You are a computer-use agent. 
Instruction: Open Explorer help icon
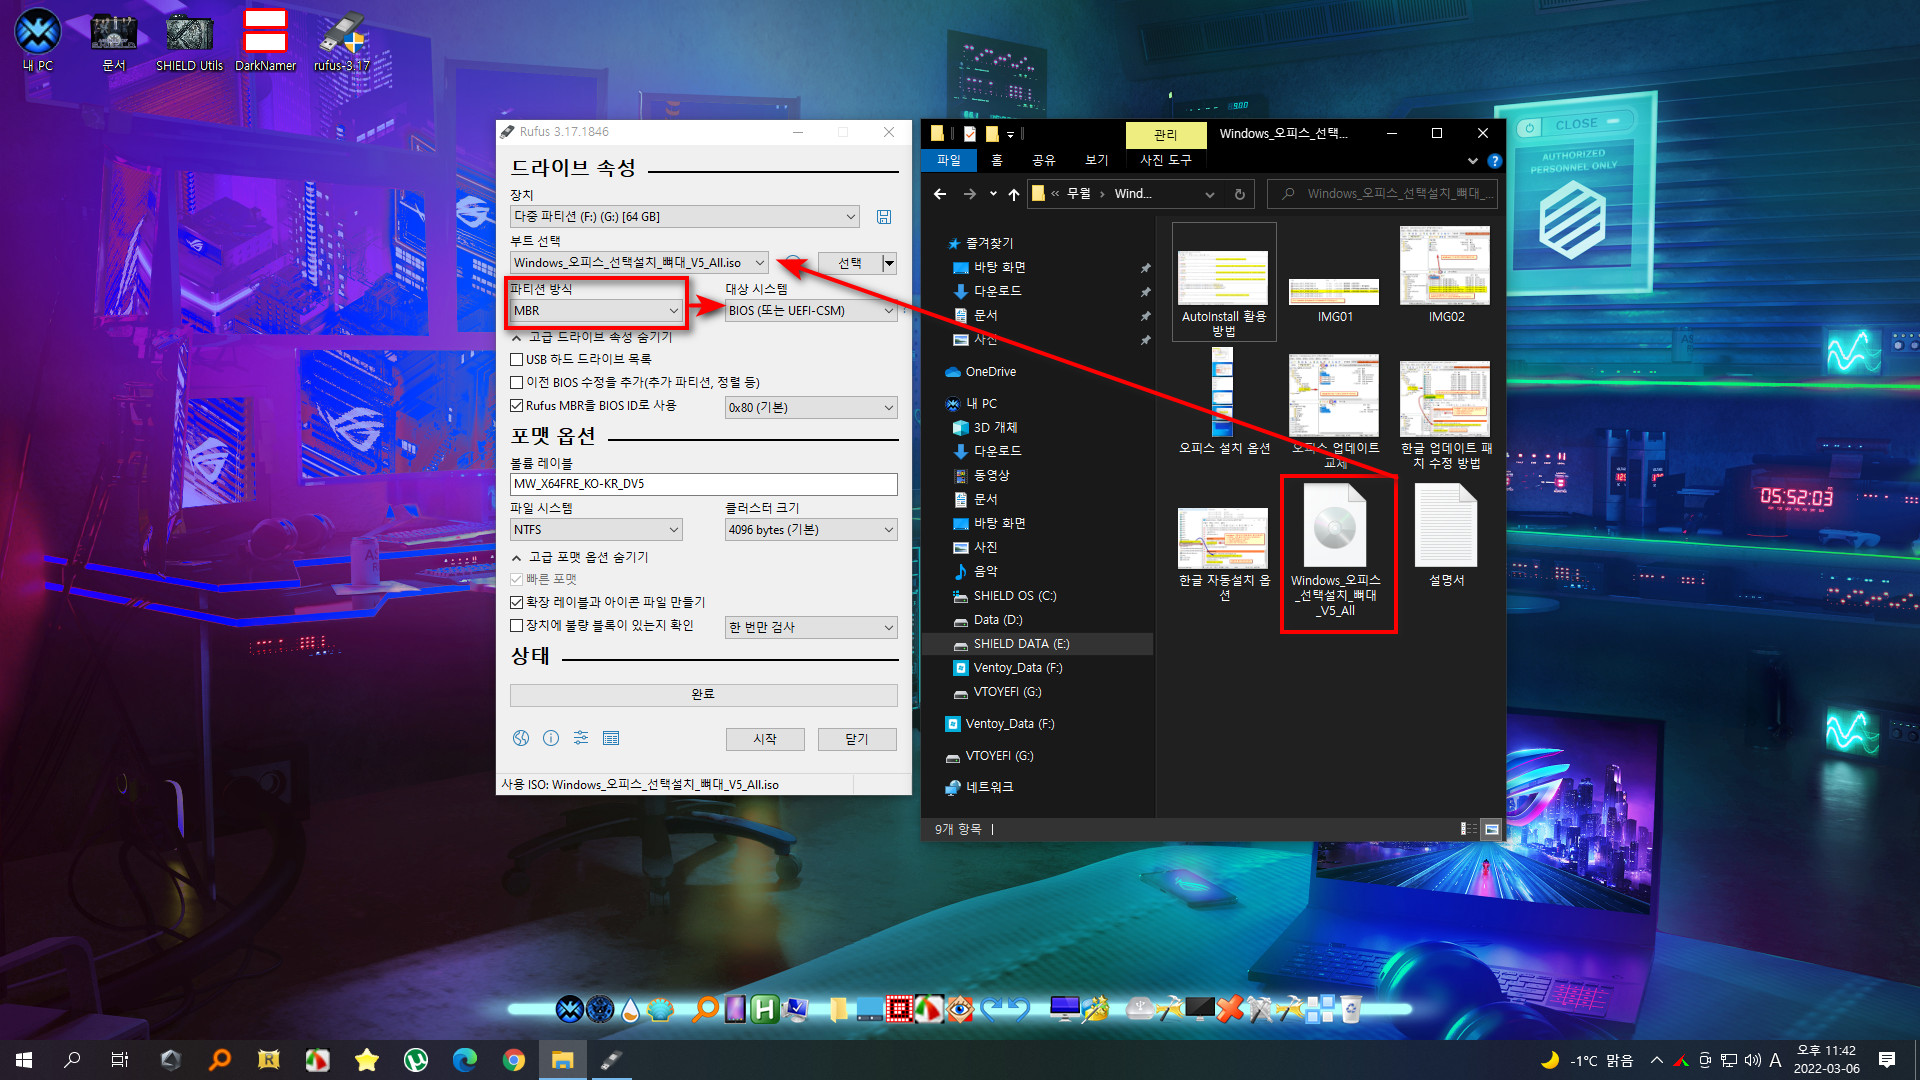click(1494, 161)
